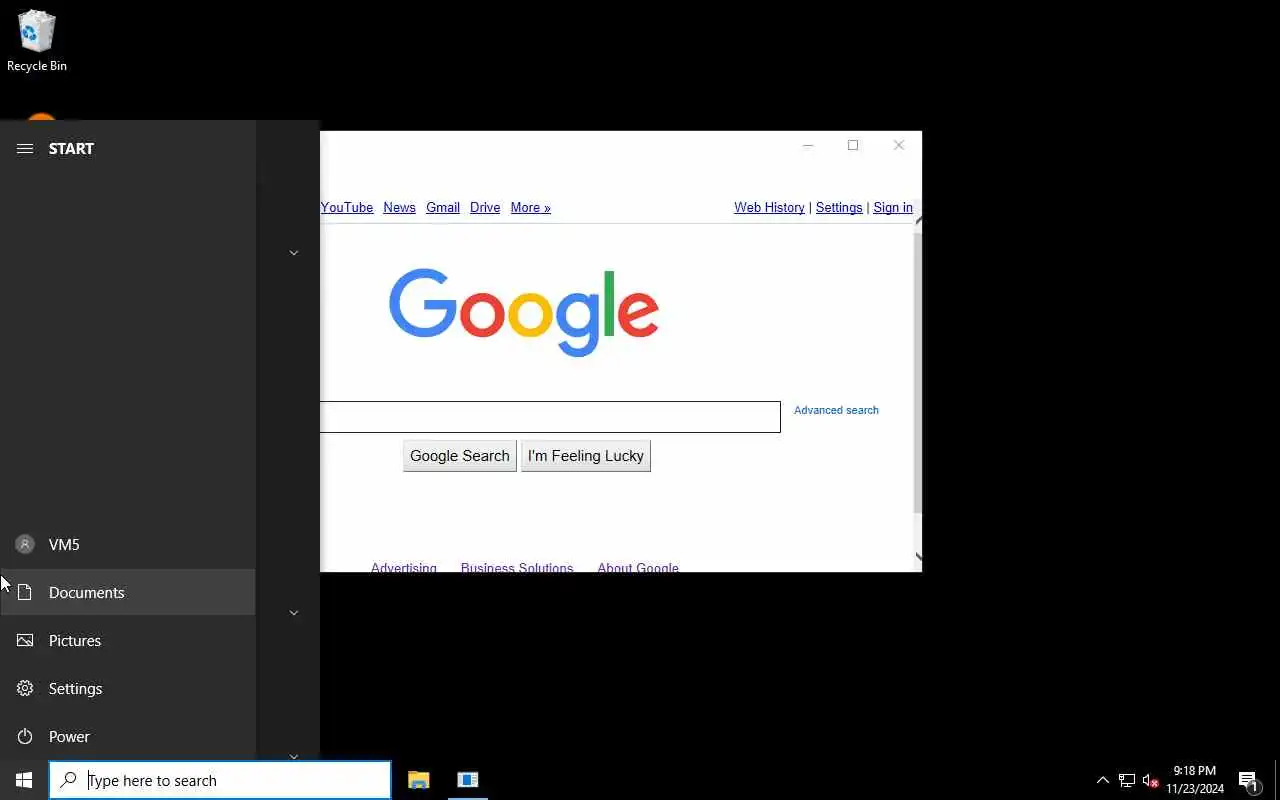Click the Windows Start button
The height and width of the screenshot is (800, 1280).
(x=24, y=780)
